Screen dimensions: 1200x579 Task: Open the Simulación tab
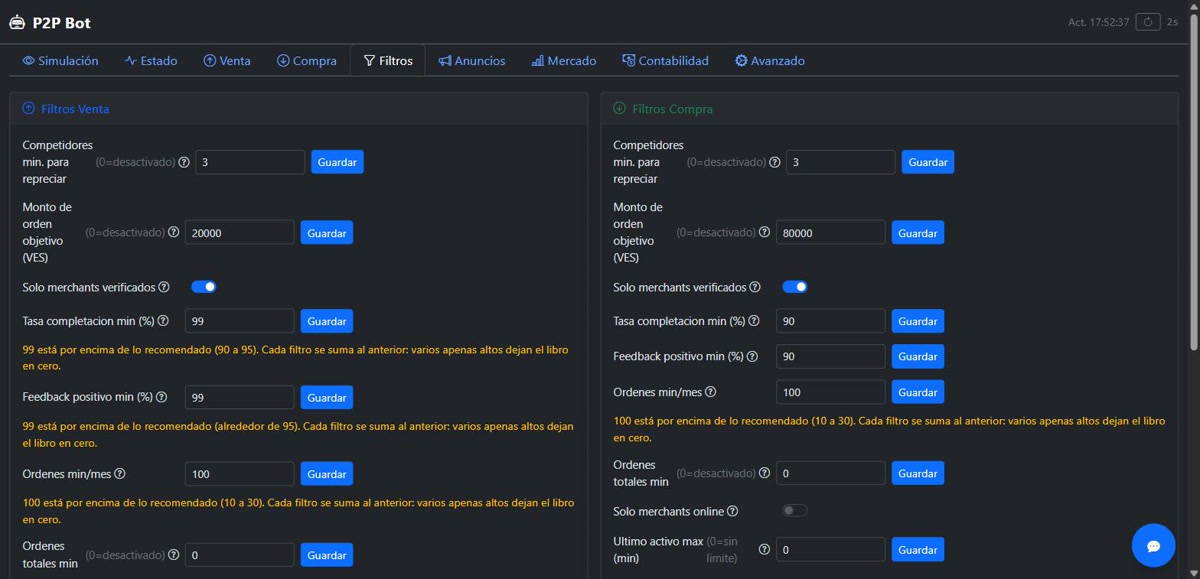(x=60, y=61)
